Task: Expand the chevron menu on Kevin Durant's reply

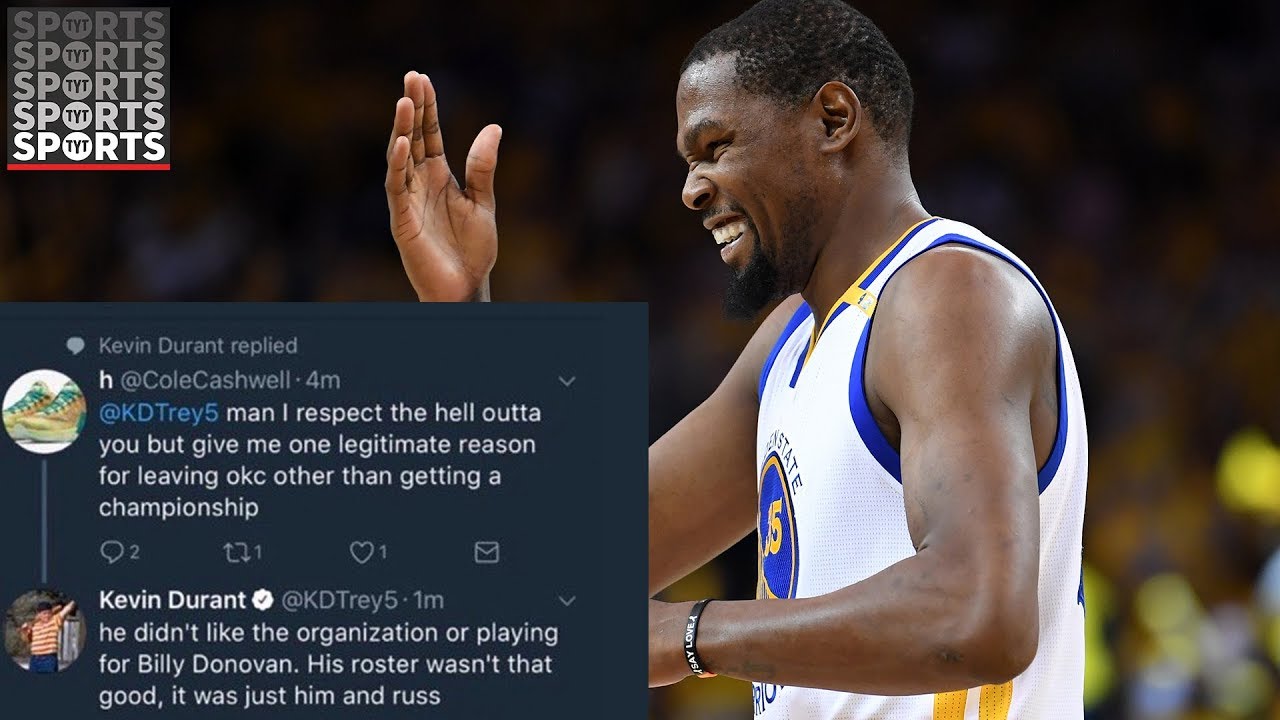Action: [567, 601]
